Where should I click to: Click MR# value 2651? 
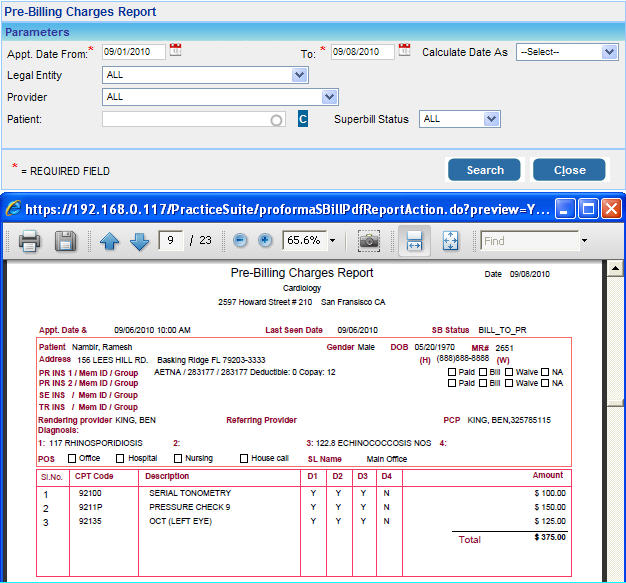[504, 348]
